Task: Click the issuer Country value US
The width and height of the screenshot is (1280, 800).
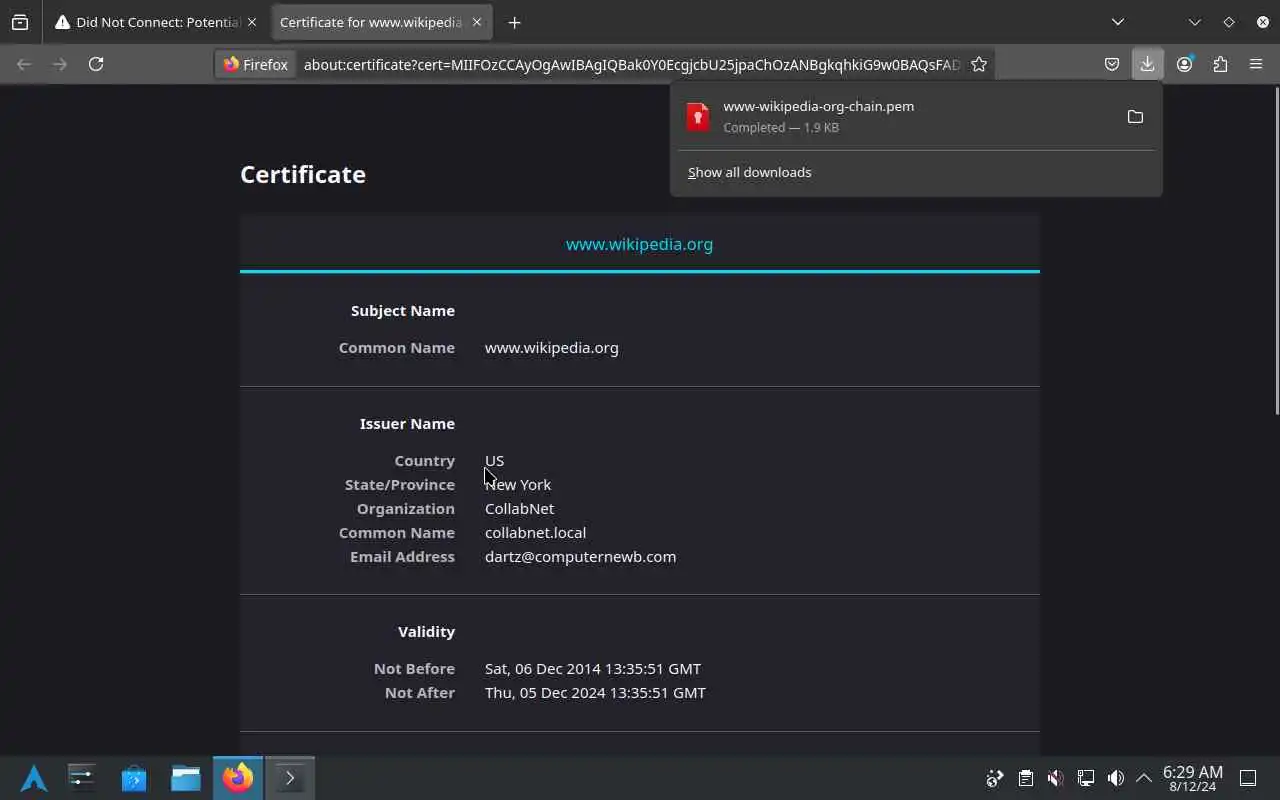Action: 494,461
